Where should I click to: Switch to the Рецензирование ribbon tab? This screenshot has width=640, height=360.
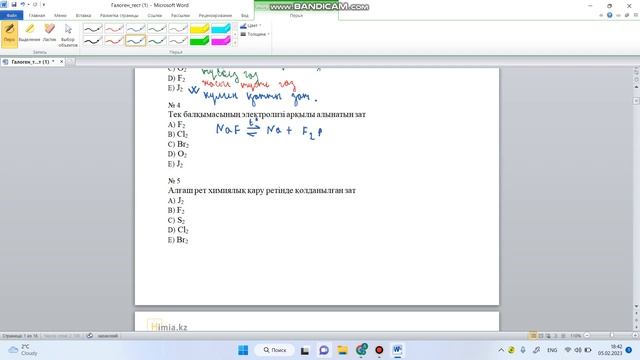point(215,16)
